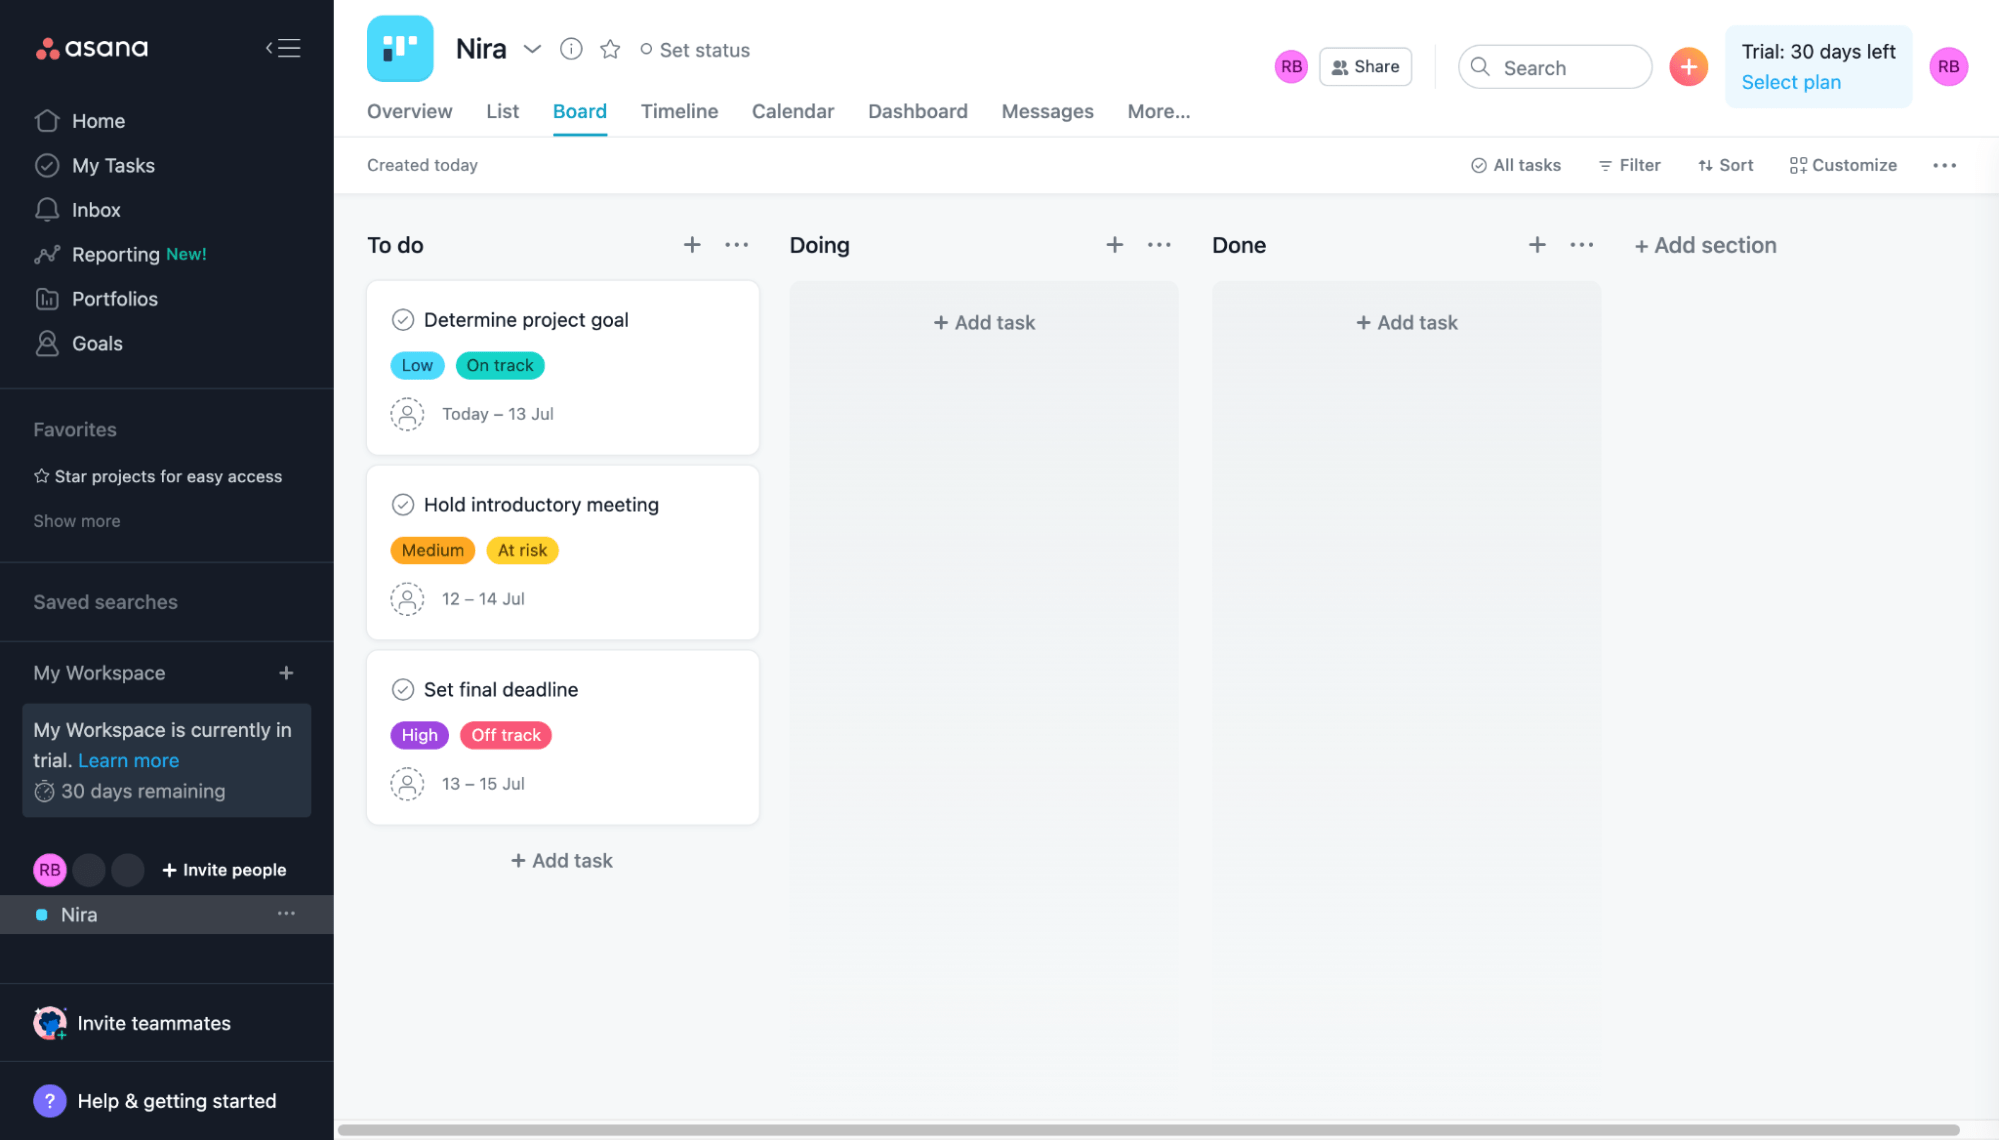Open the Sort menu

[x=1725, y=166]
